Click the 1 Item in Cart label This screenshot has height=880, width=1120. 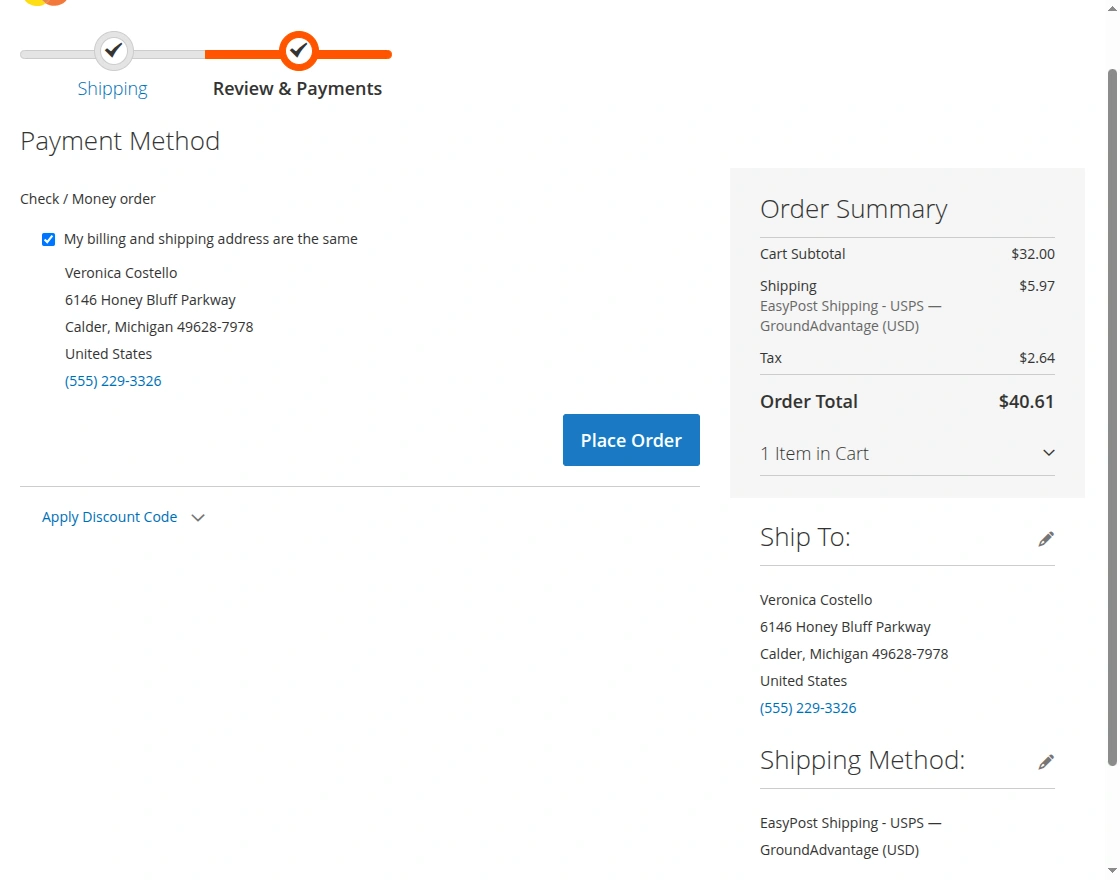coord(814,454)
